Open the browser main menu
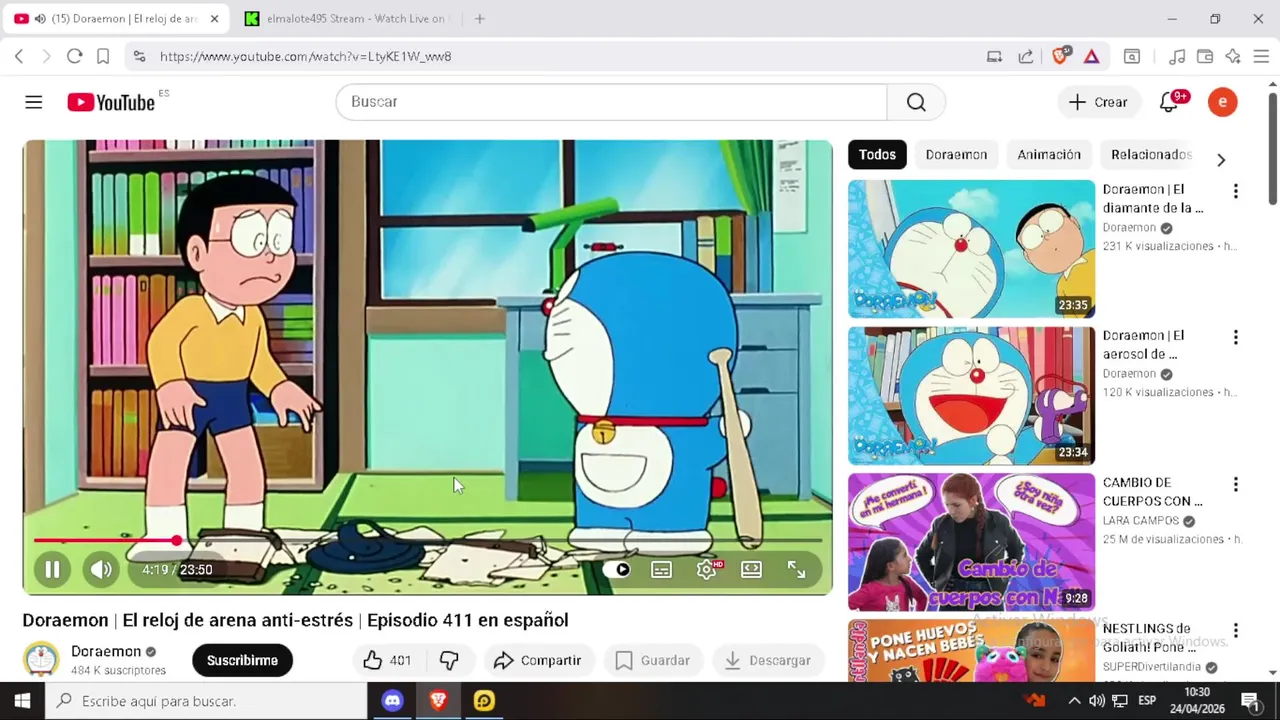1280x720 pixels. point(1261,57)
